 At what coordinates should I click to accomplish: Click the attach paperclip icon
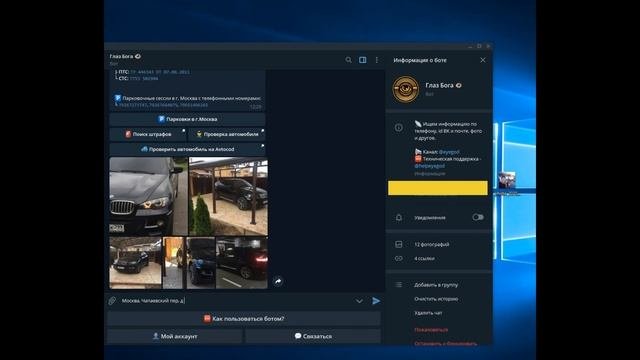pyautogui.click(x=112, y=301)
